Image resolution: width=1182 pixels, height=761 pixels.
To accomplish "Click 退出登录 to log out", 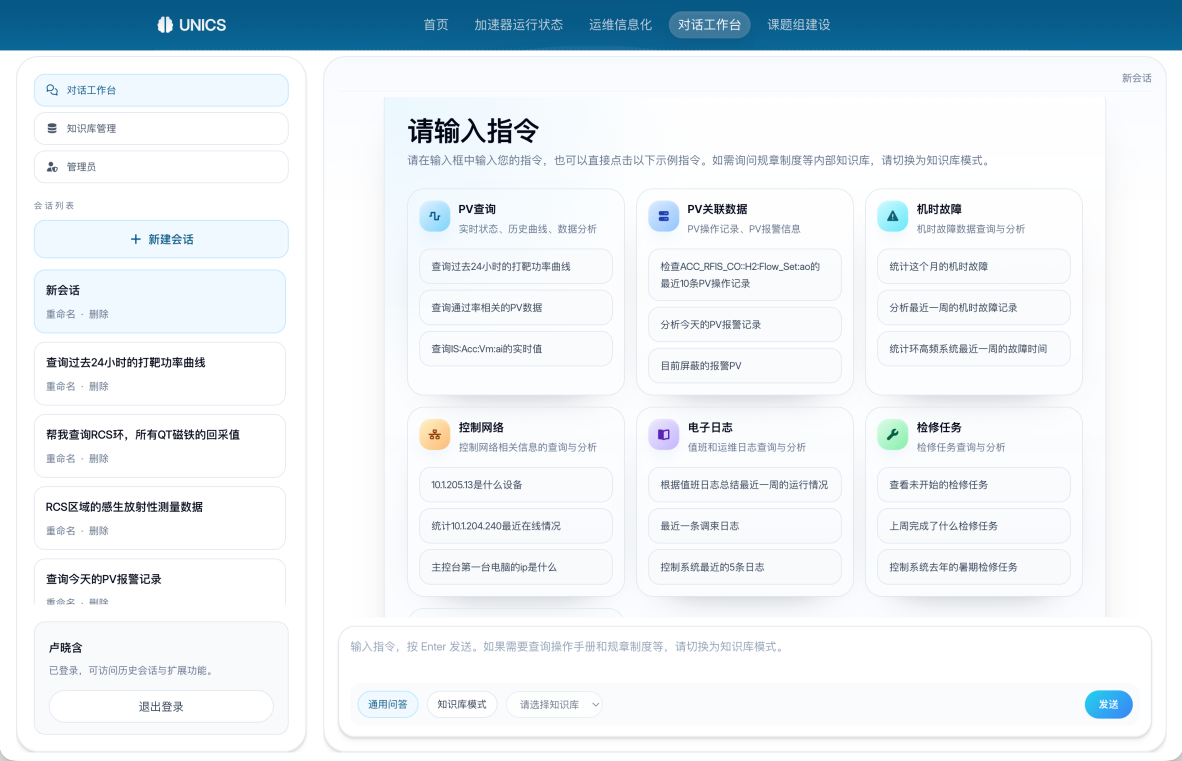I will tap(161, 706).
